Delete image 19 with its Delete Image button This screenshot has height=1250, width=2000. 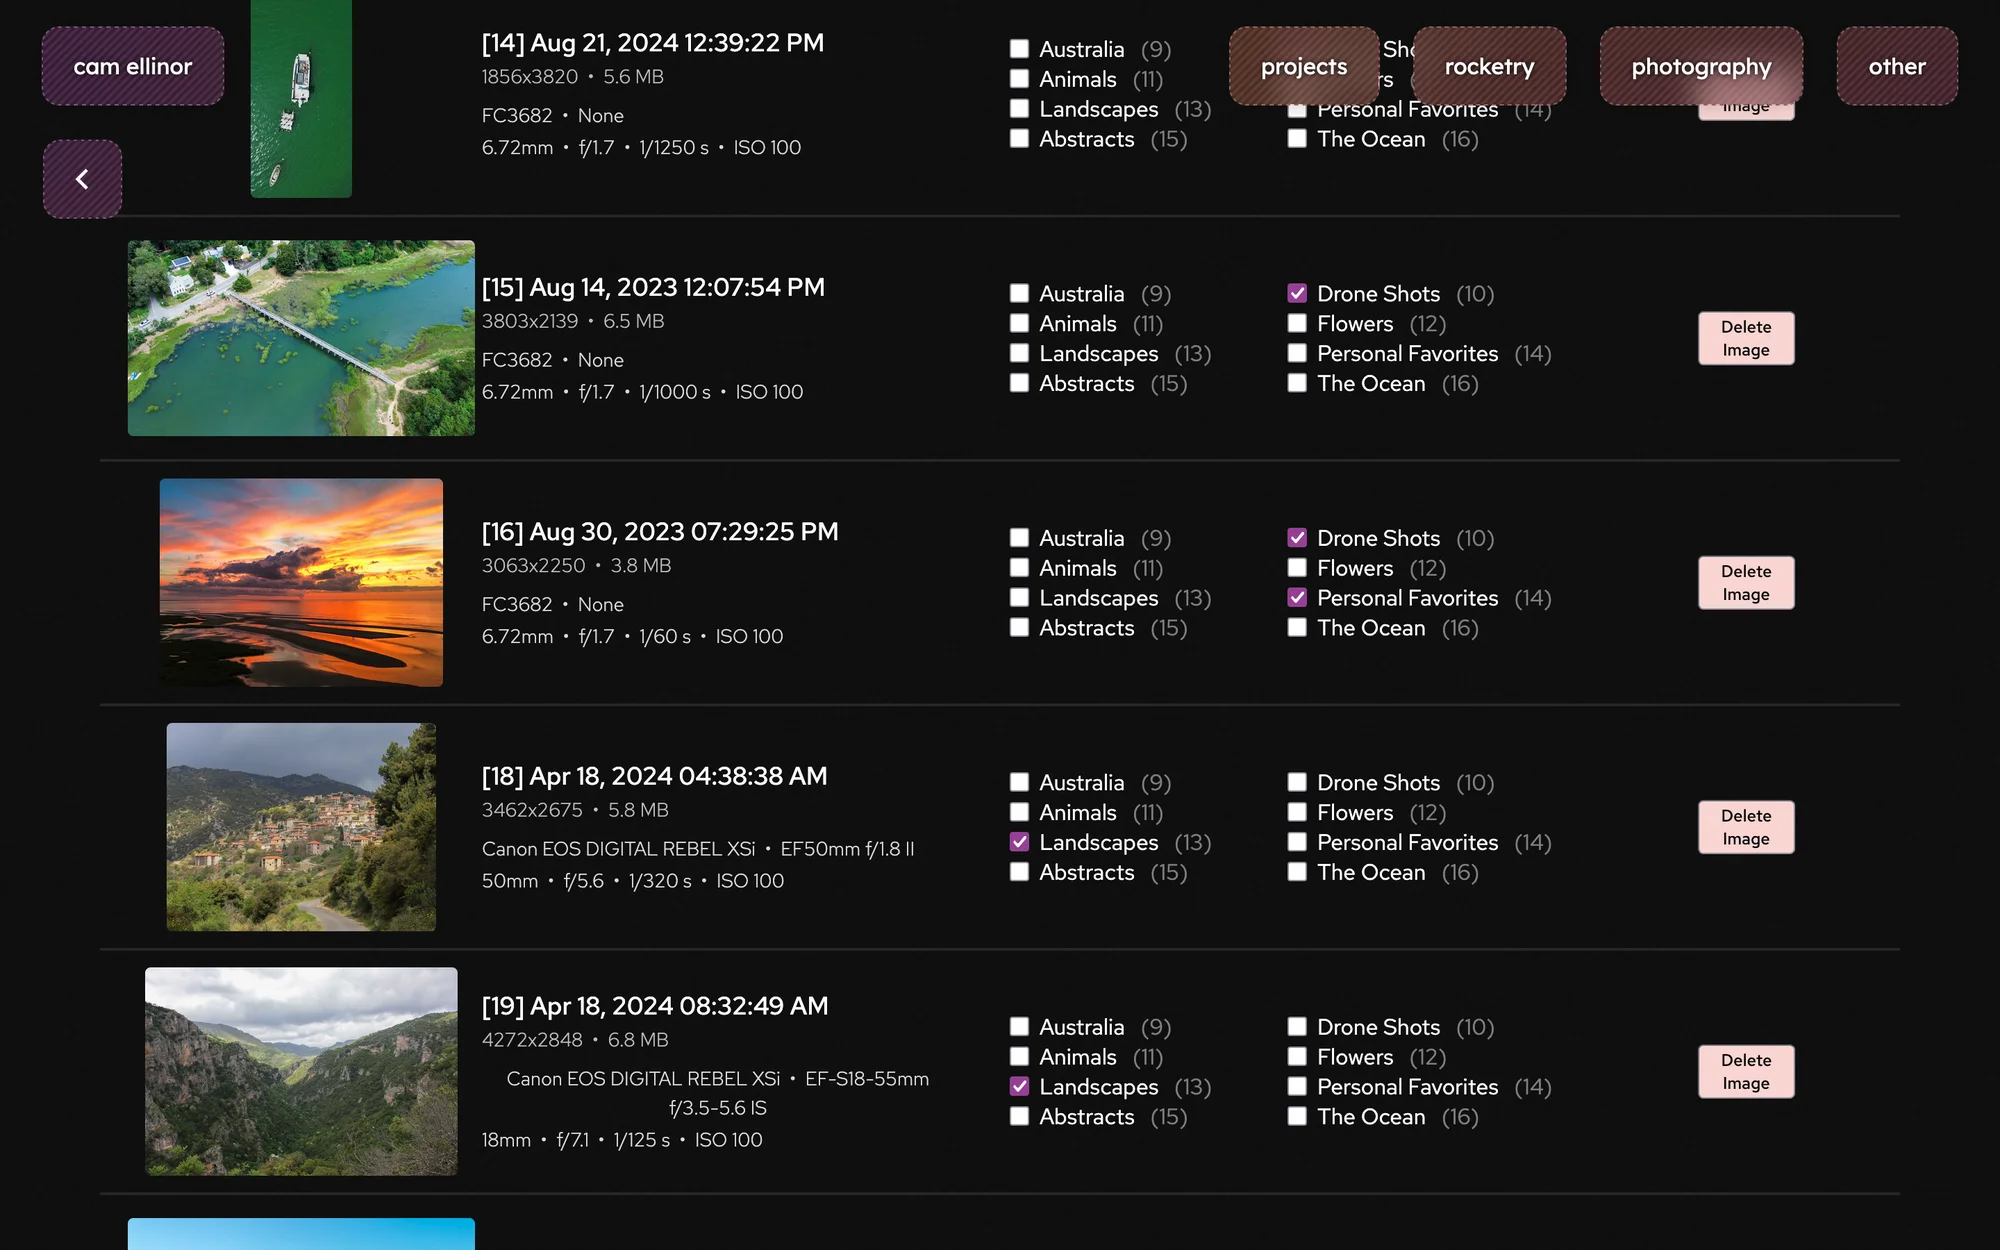tap(1746, 1072)
